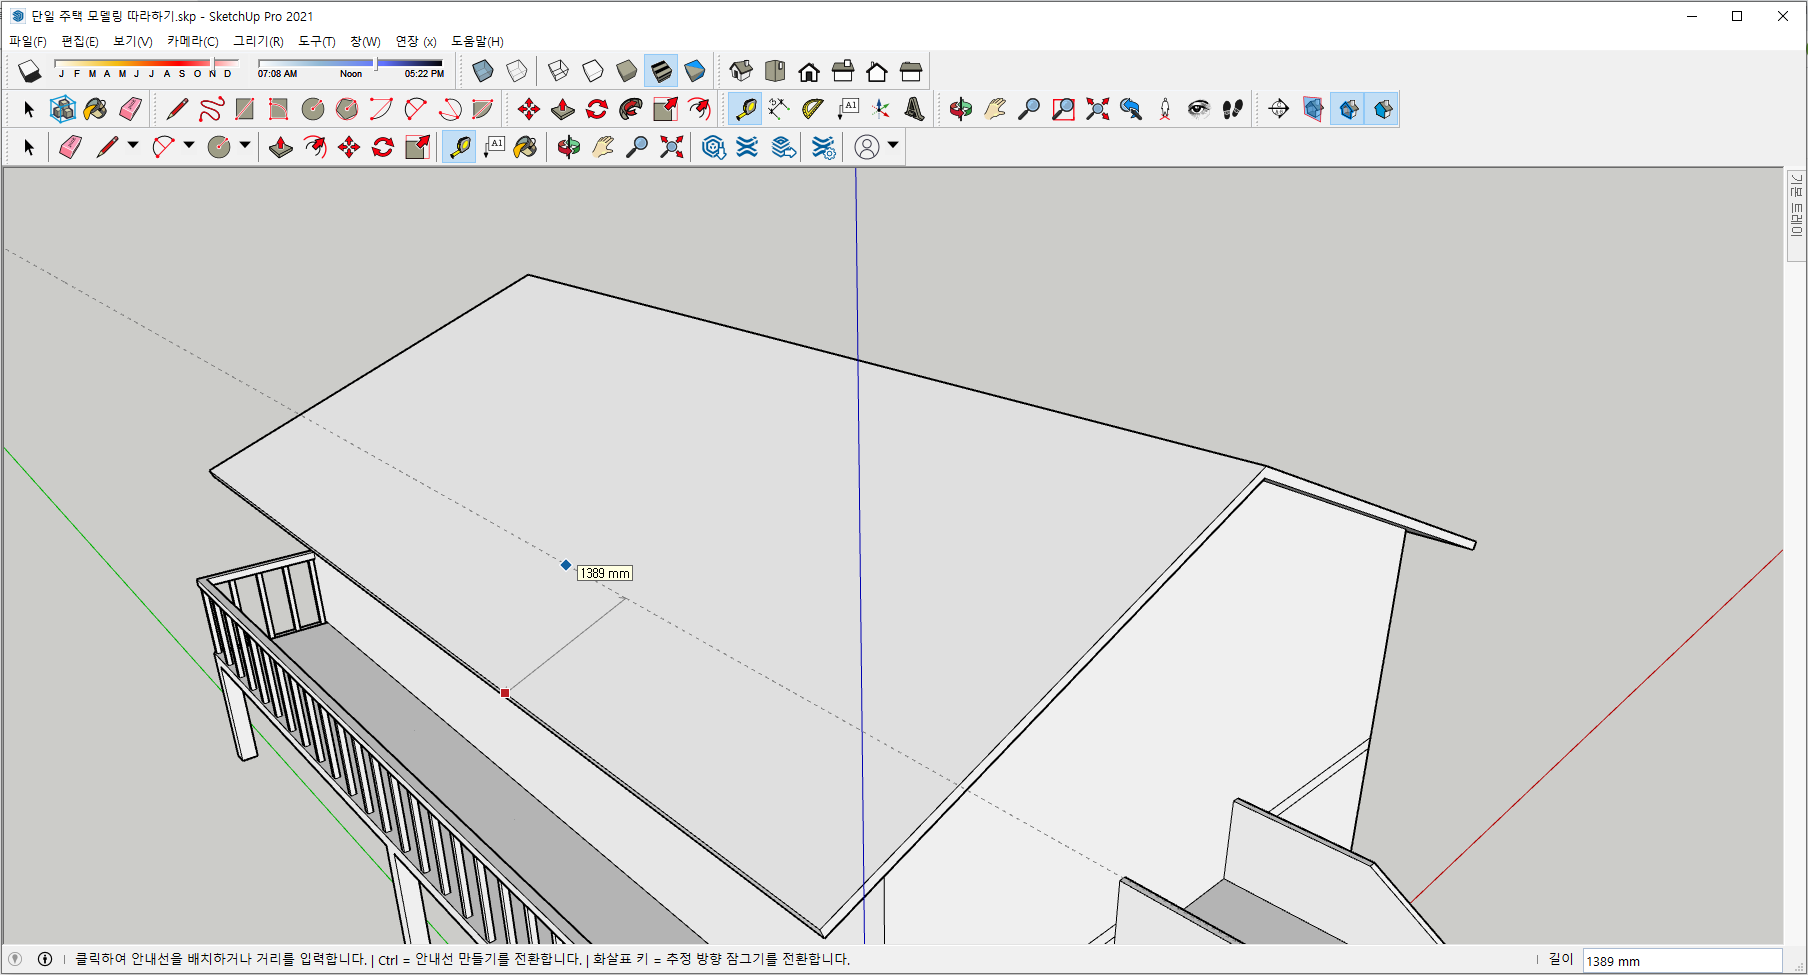This screenshot has height=975, width=1808.
Task: Select Section Plane tool
Action: click(1279, 109)
